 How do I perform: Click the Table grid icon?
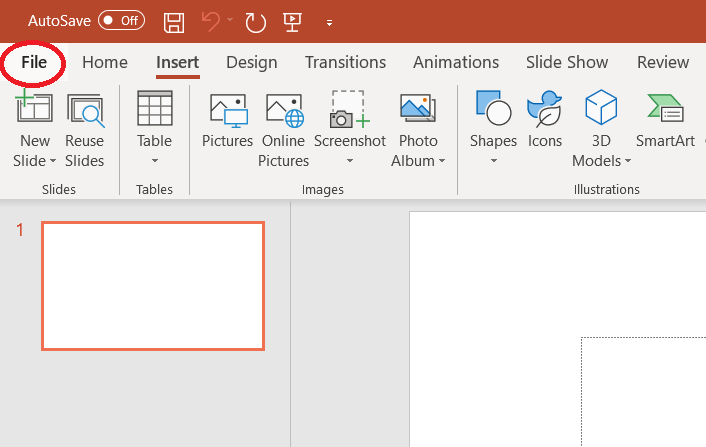click(x=154, y=108)
